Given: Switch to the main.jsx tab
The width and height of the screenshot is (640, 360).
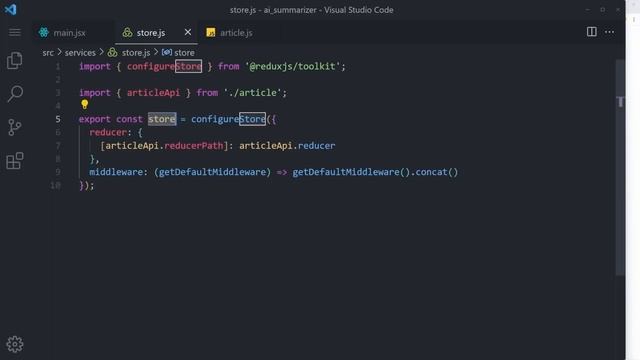Looking at the screenshot, I should 69,33.
